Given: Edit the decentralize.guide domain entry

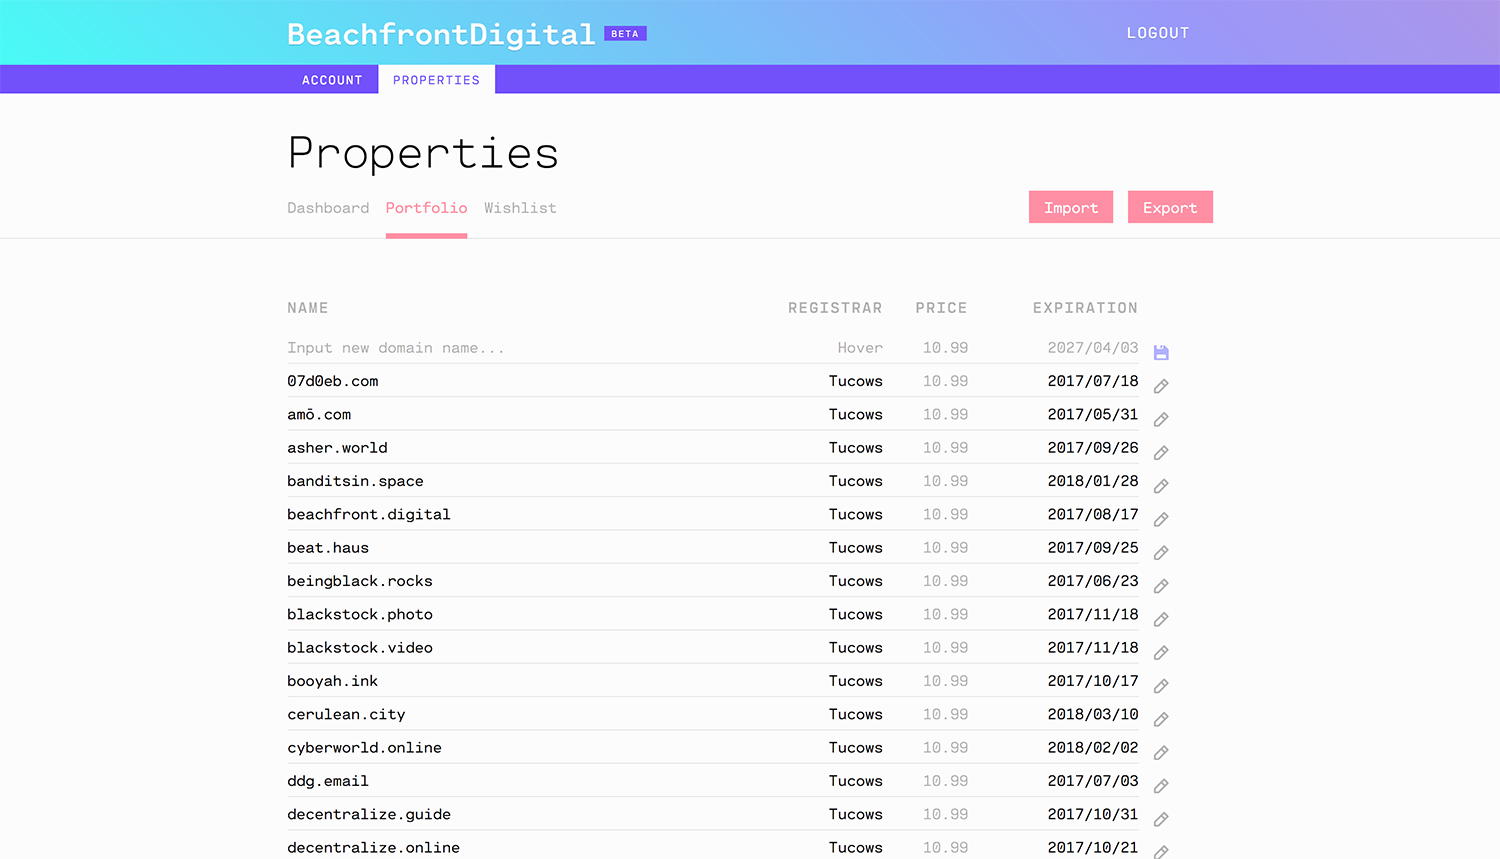Looking at the screenshot, I should tap(1160, 818).
